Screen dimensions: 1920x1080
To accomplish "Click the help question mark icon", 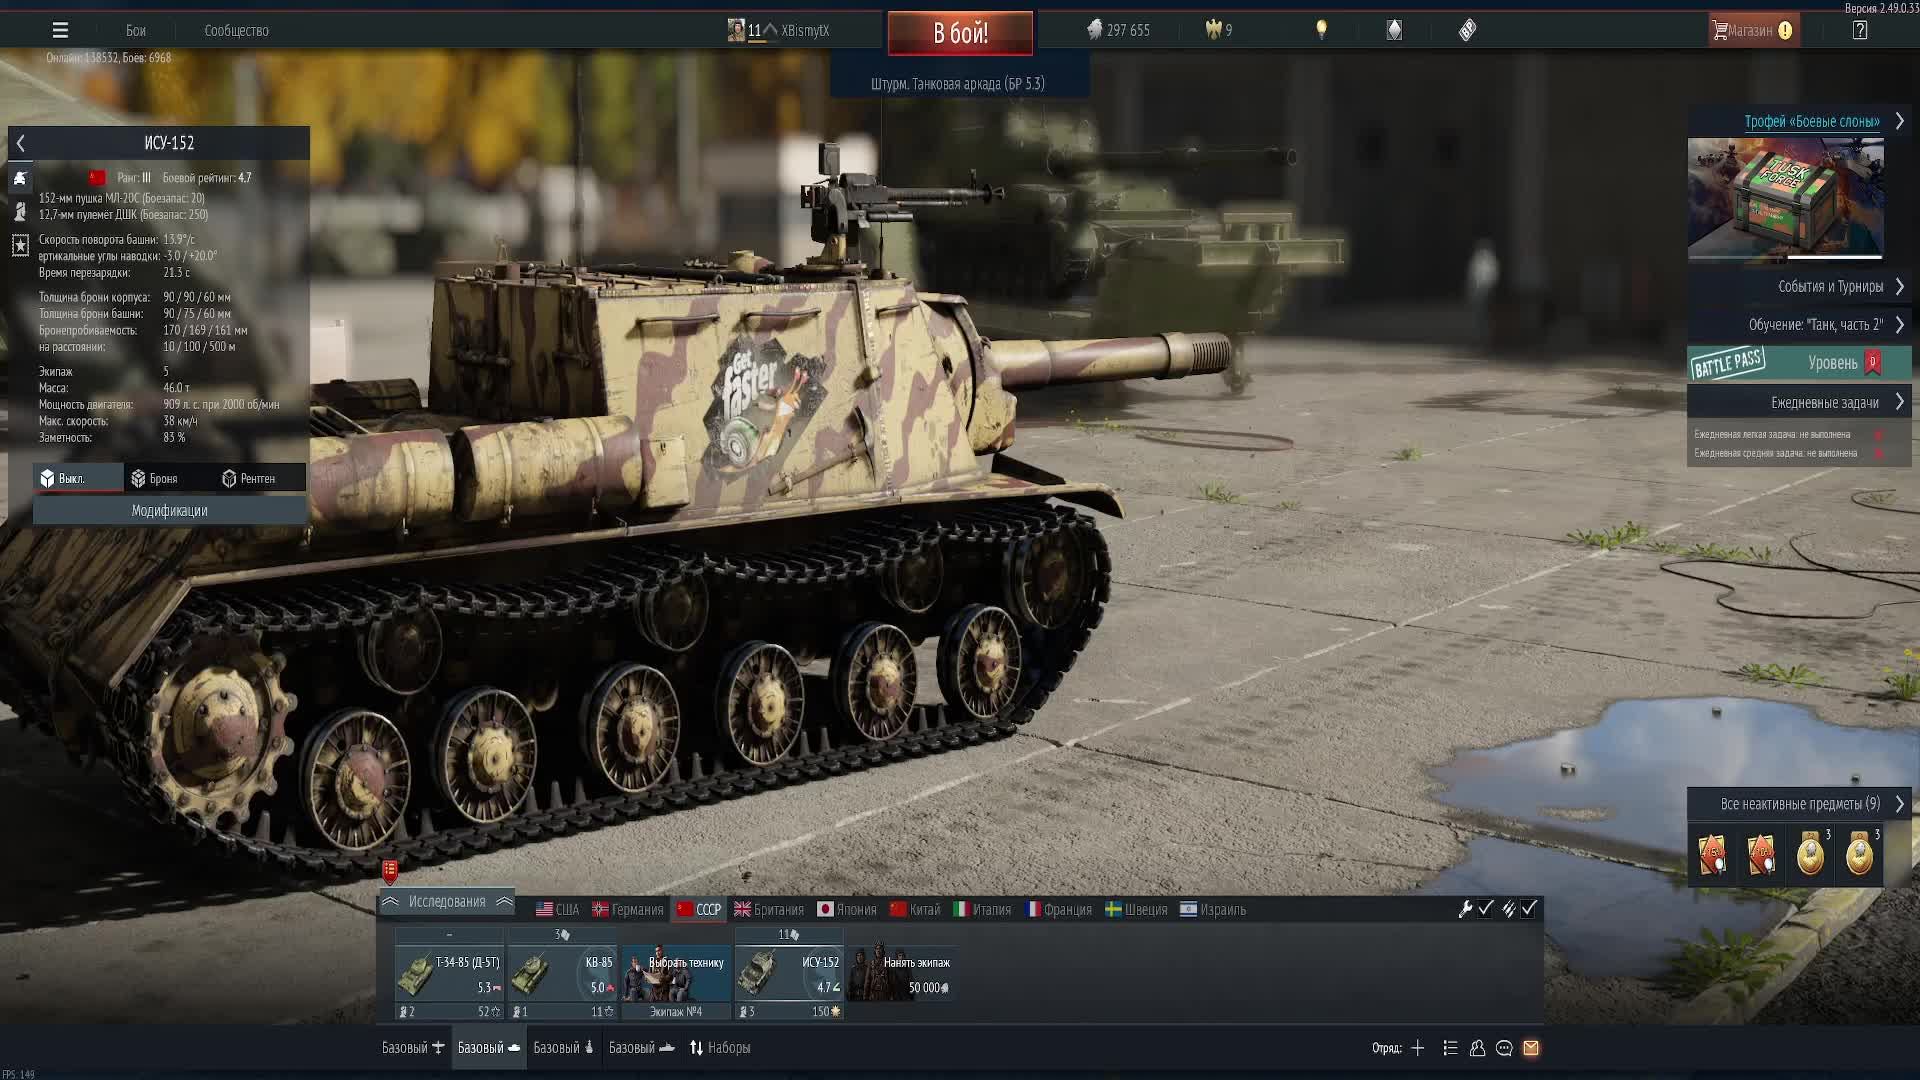I will coord(1860,30).
